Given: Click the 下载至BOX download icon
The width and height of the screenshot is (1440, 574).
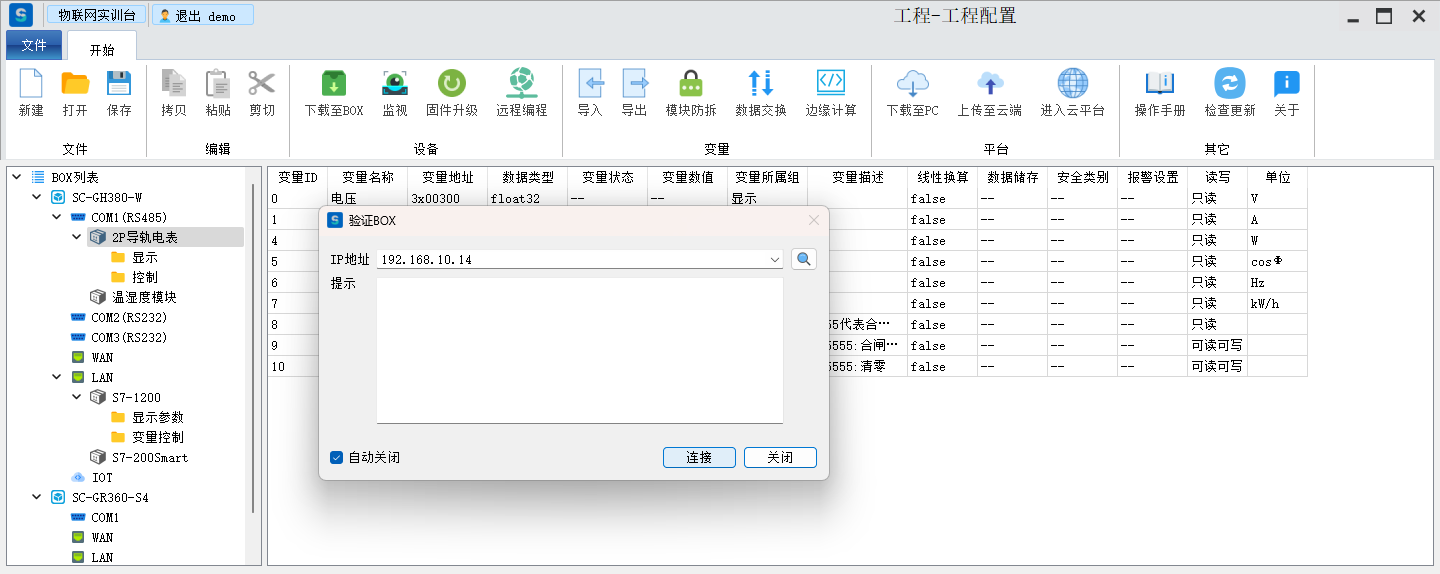Looking at the screenshot, I should point(333,84).
